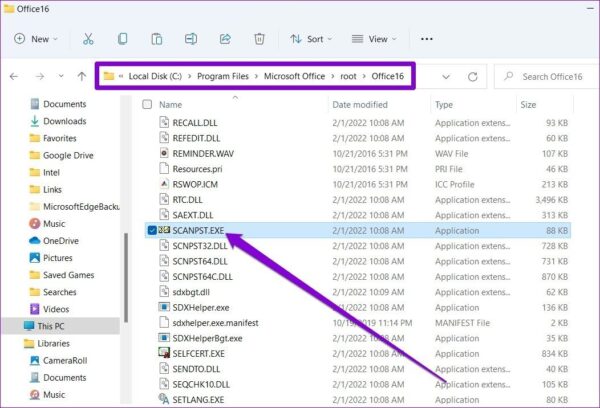Open the View dropdown menu
The width and height of the screenshot is (600, 408).
pyautogui.click(x=374, y=39)
